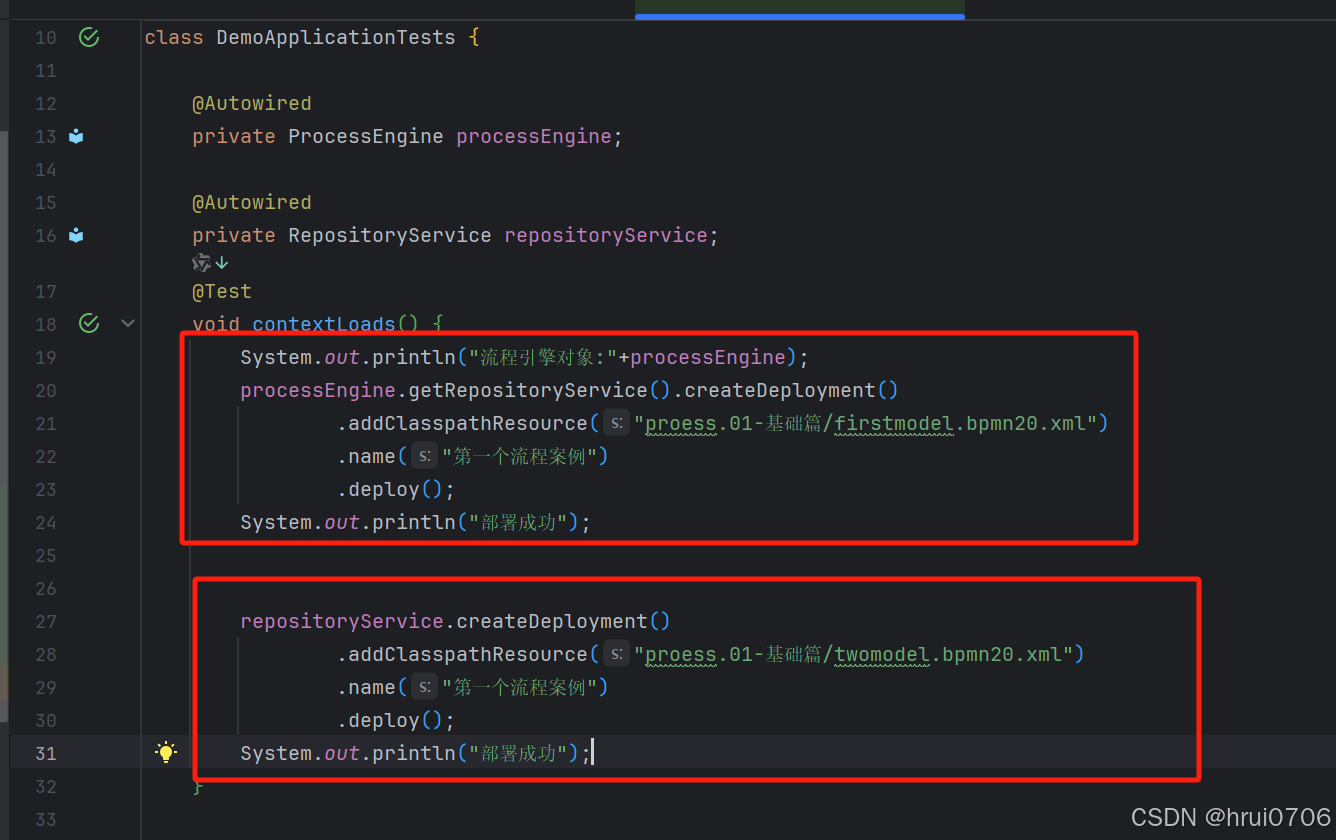Click the green test passed icon beside line 10
Image resolution: width=1336 pixels, height=840 pixels.
[88, 37]
